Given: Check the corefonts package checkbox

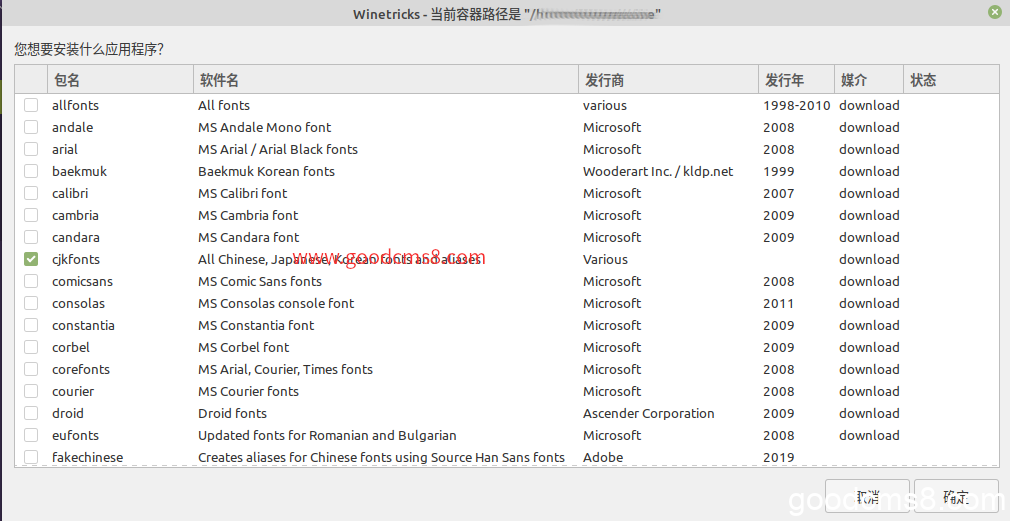Looking at the screenshot, I should pyautogui.click(x=31, y=369).
